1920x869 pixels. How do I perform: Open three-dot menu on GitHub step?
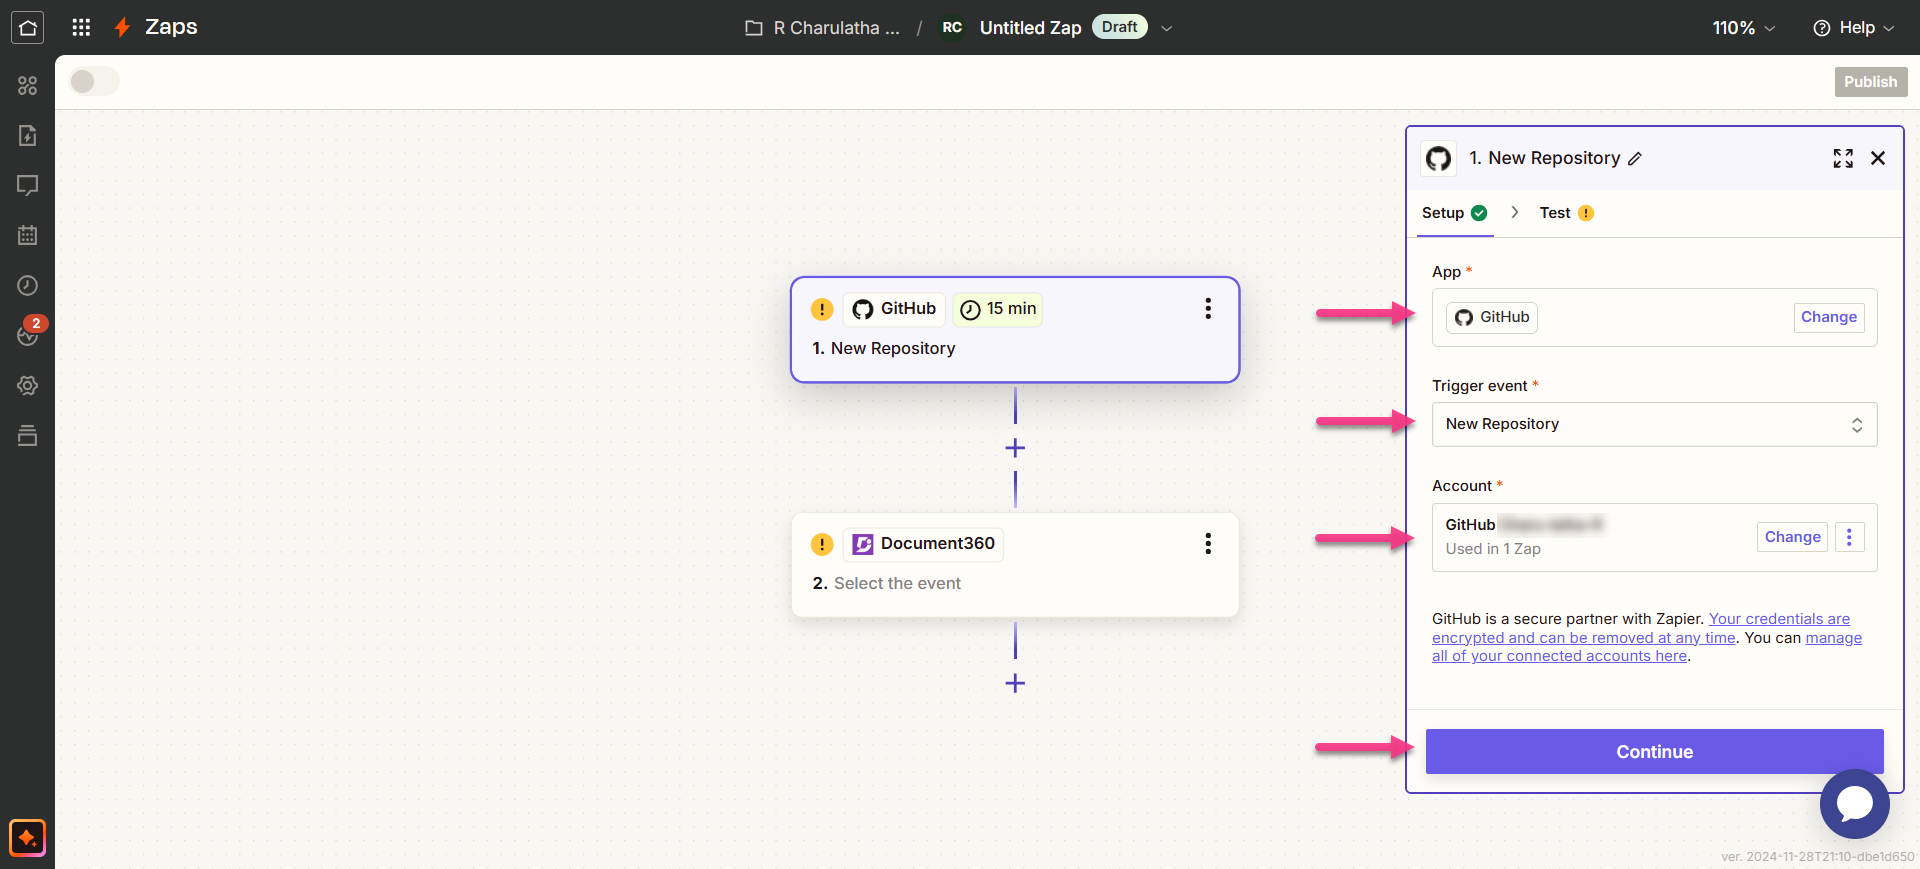point(1208,308)
